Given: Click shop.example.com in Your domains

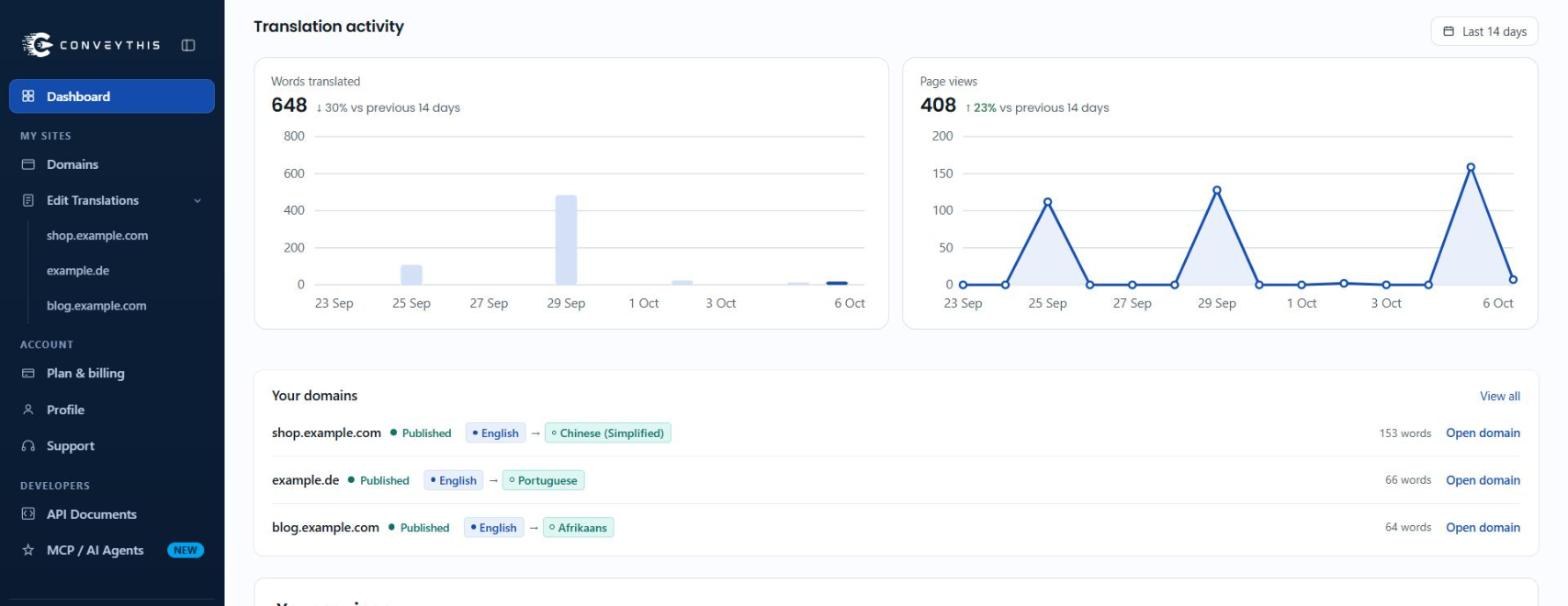Looking at the screenshot, I should click(x=326, y=433).
